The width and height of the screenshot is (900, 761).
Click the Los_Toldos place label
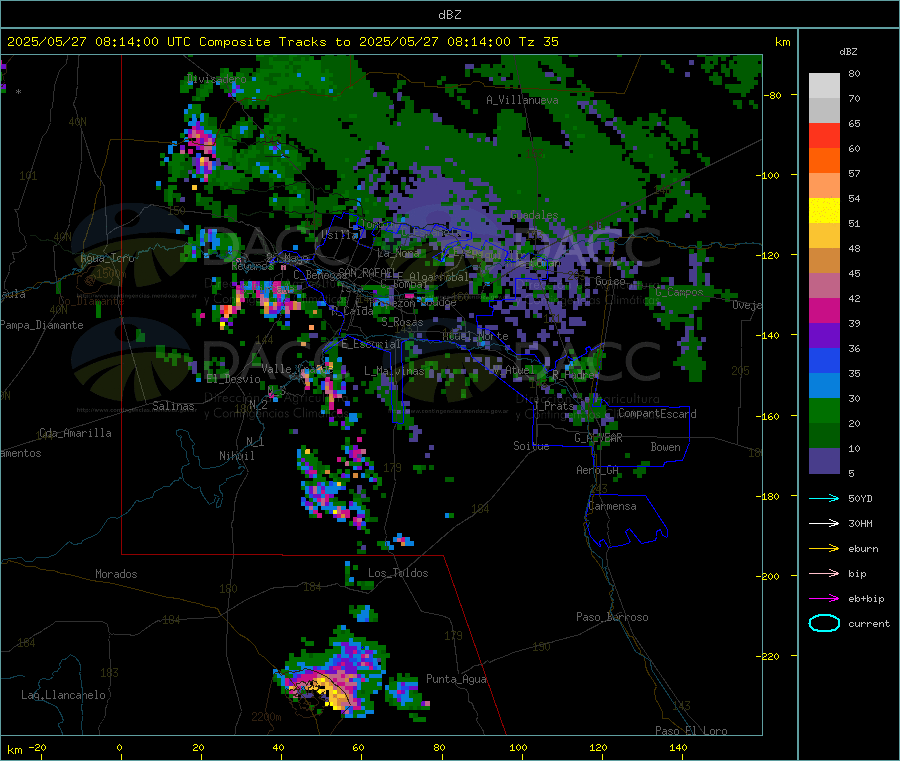point(398,573)
